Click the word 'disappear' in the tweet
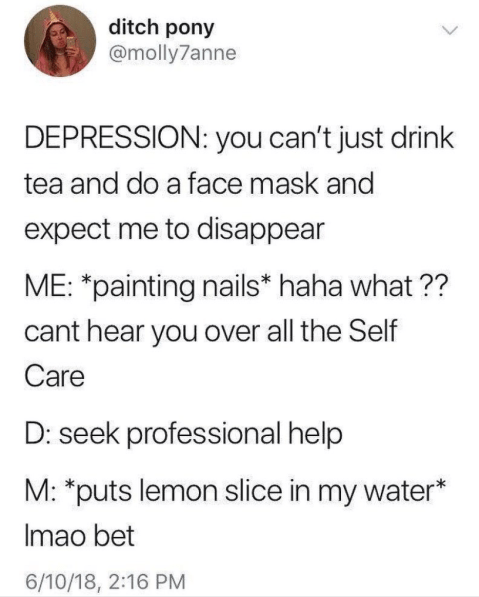 click(262, 231)
